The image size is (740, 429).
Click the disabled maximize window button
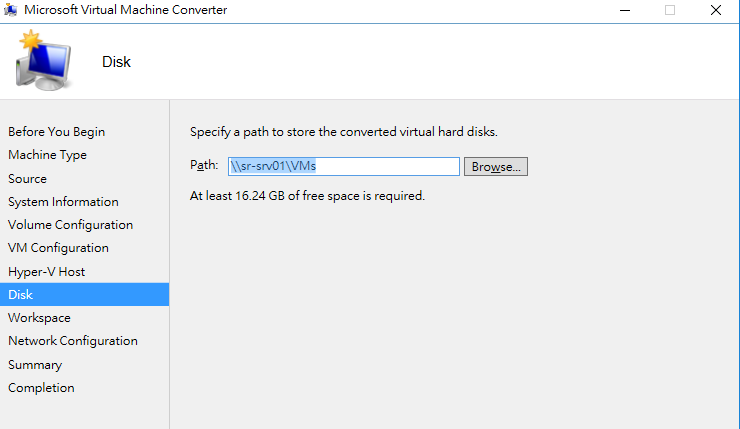pos(670,10)
